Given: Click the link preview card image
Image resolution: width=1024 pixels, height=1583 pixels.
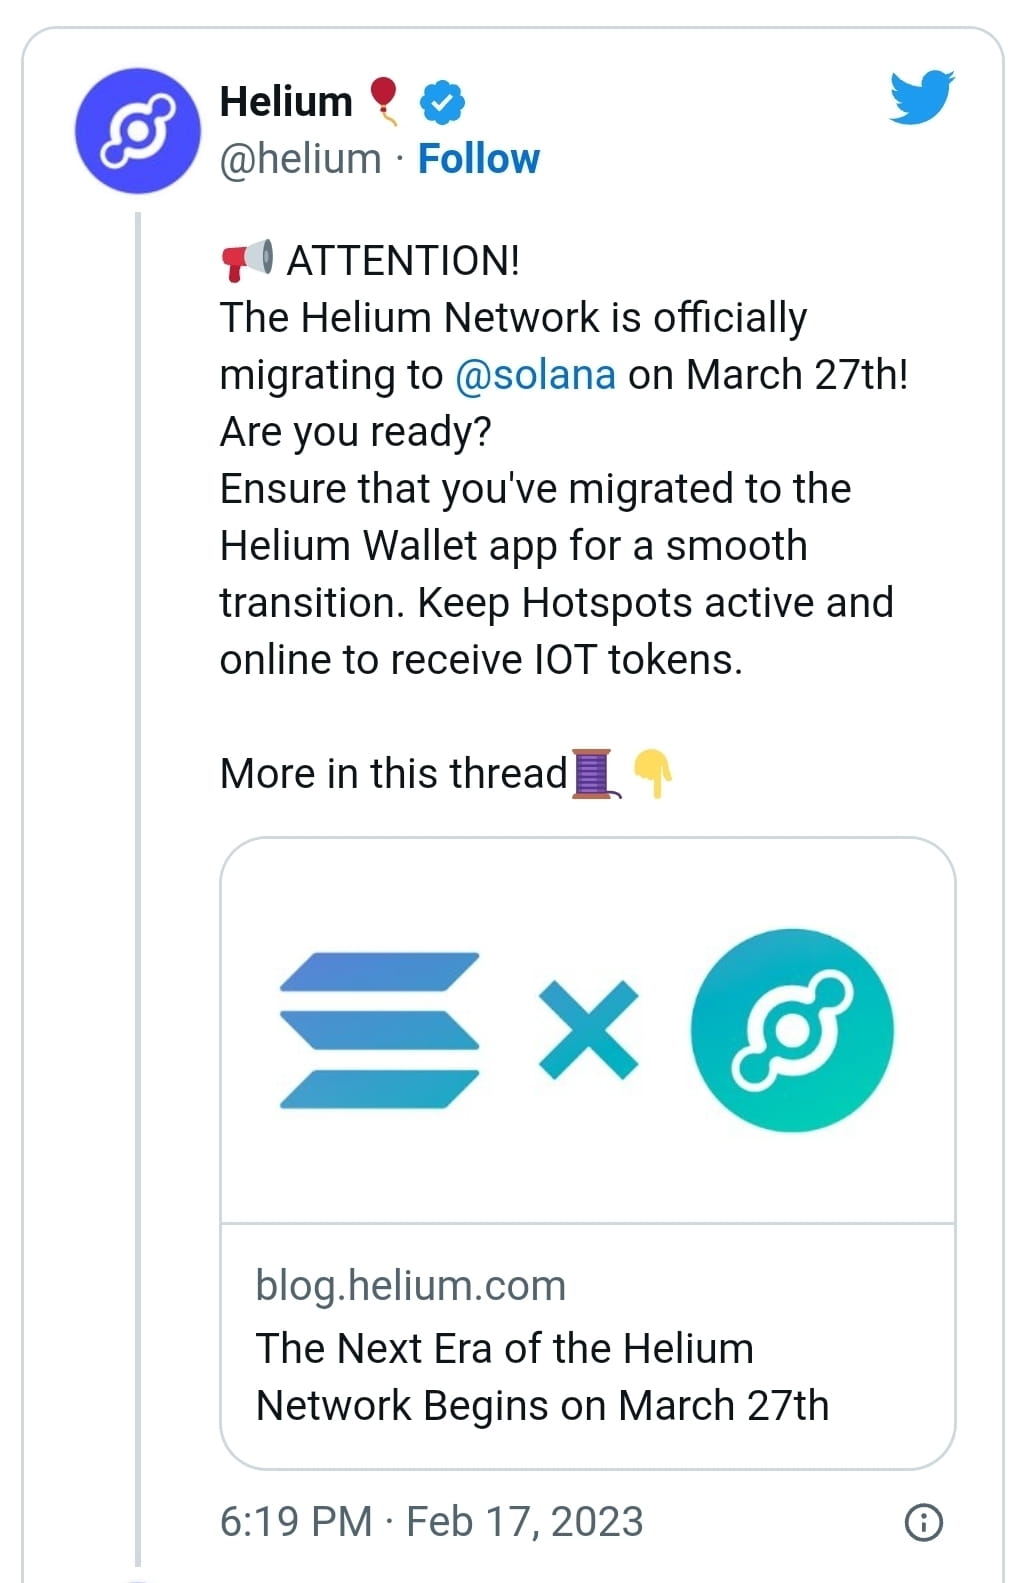Looking at the screenshot, I should (x=587, y=1030).
